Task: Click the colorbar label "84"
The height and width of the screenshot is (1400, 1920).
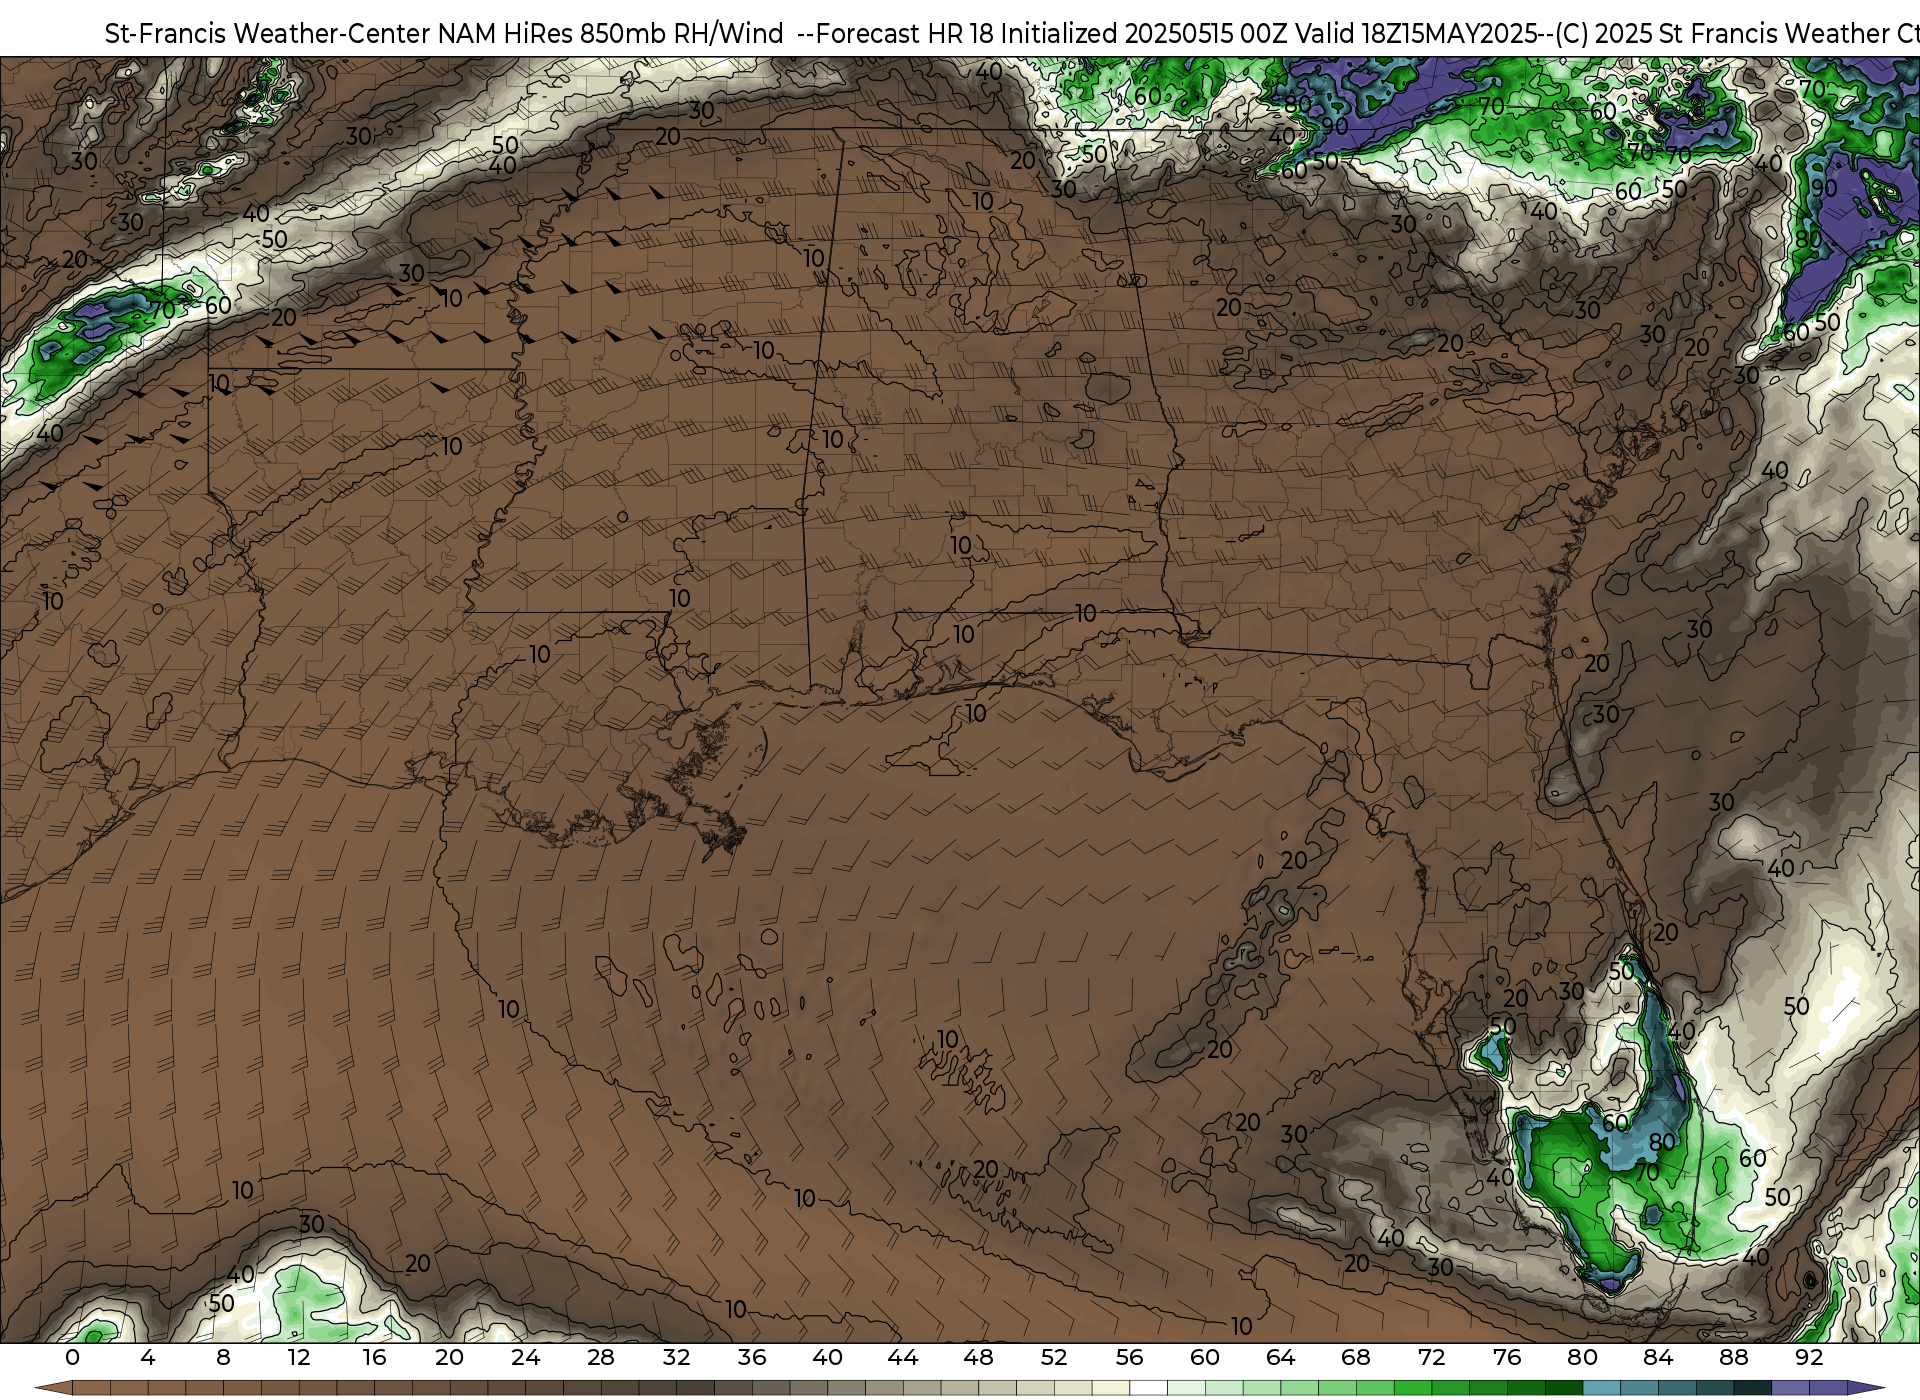Action: click(x=1658, y=1357)
